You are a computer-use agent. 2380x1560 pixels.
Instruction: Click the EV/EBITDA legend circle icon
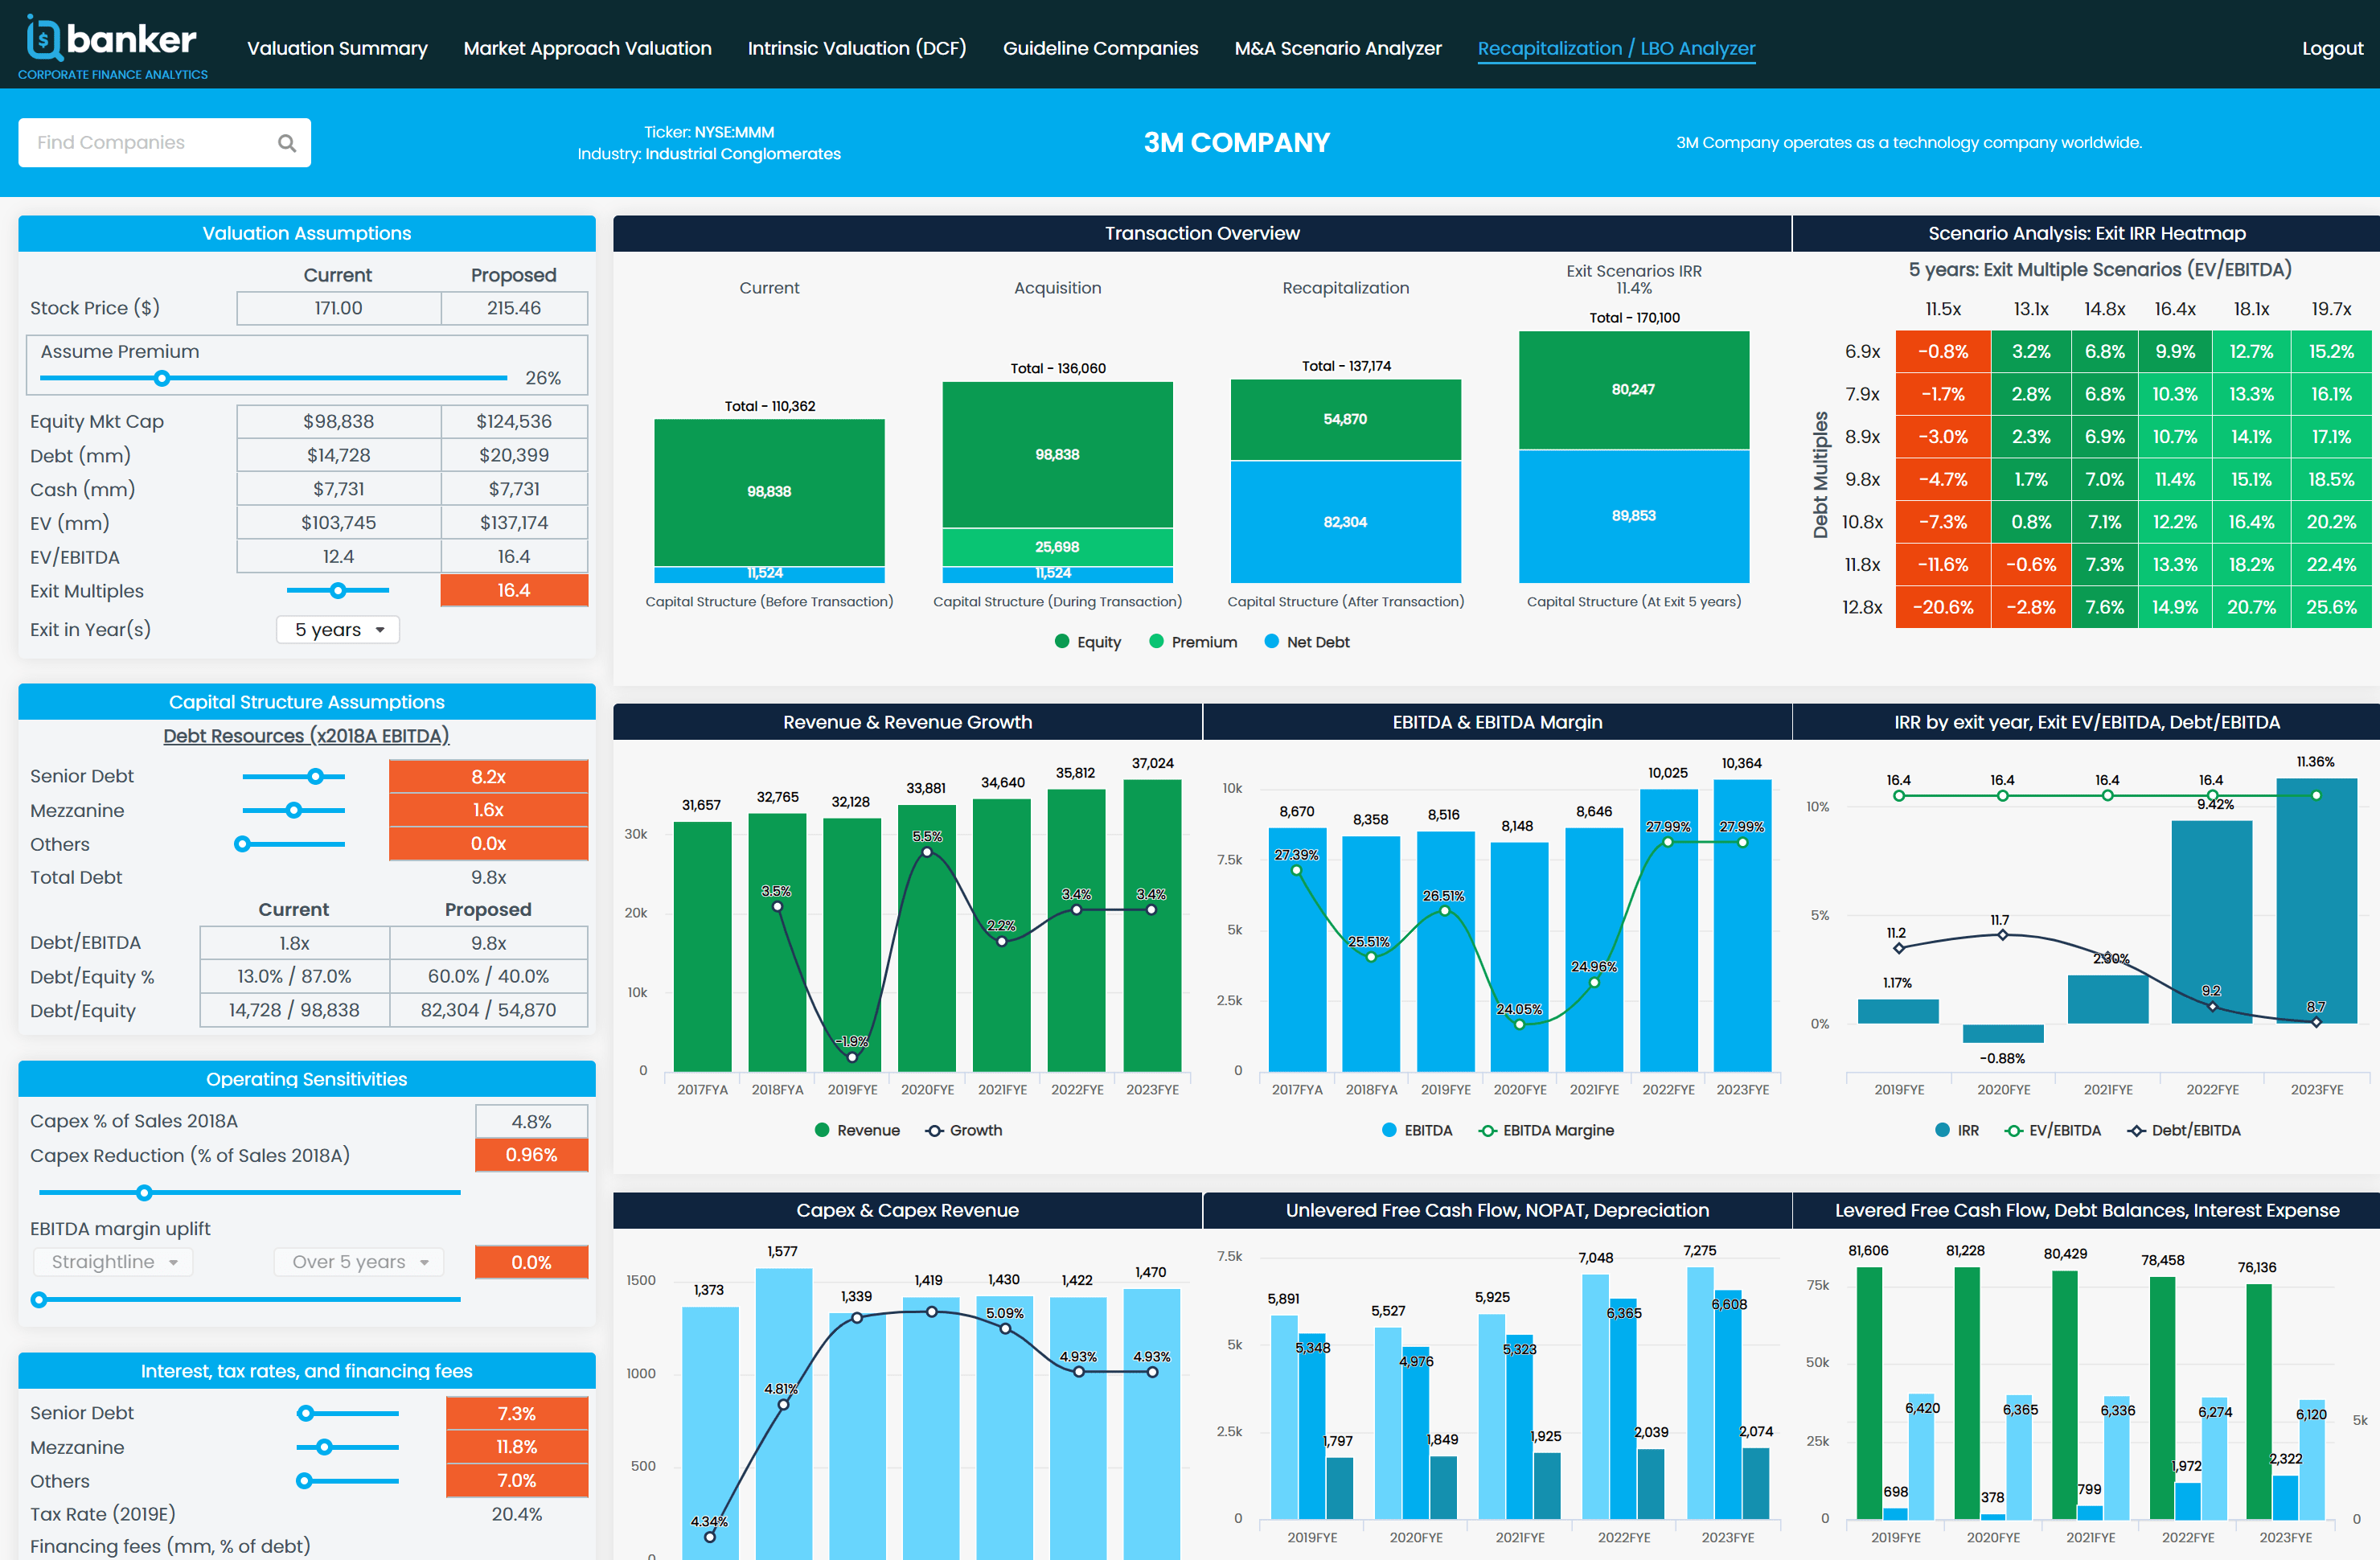2013,1131
